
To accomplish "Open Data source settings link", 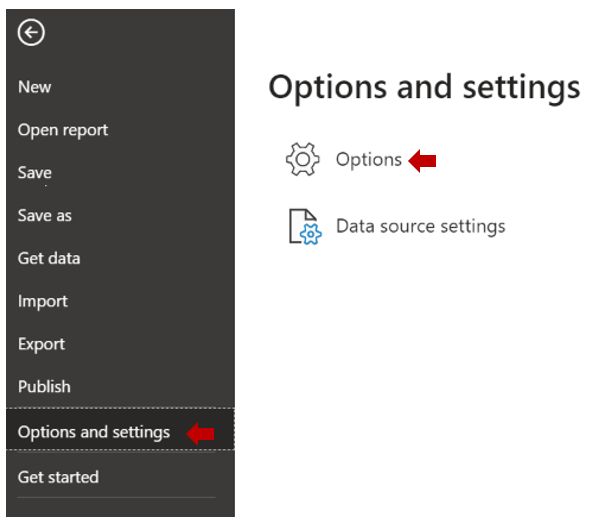I will coord(421,226).
